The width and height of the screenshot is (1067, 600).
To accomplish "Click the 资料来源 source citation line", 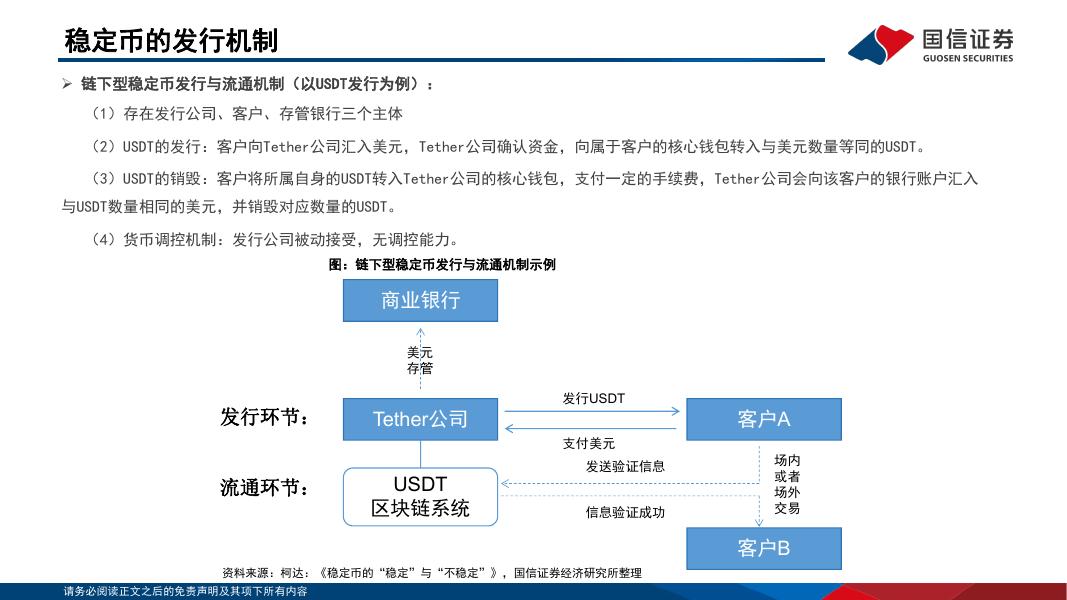I will 432,573.
